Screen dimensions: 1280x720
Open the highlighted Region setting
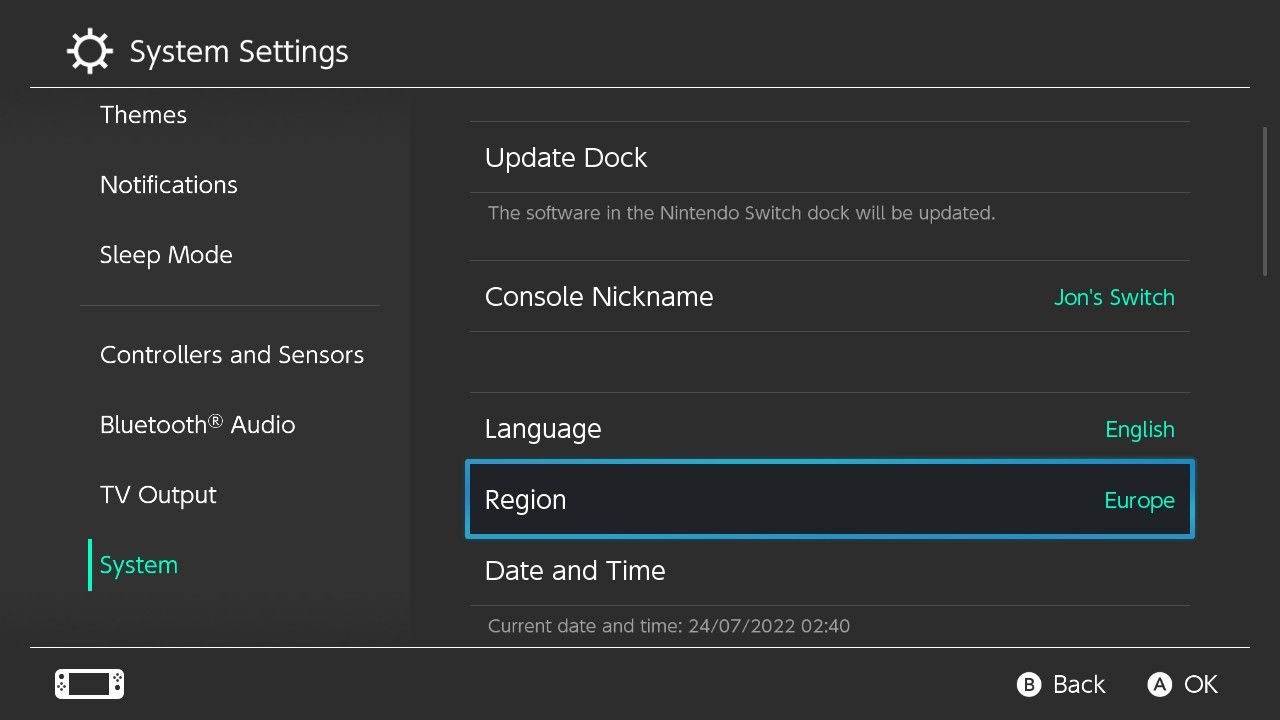(x=830, y=499)
